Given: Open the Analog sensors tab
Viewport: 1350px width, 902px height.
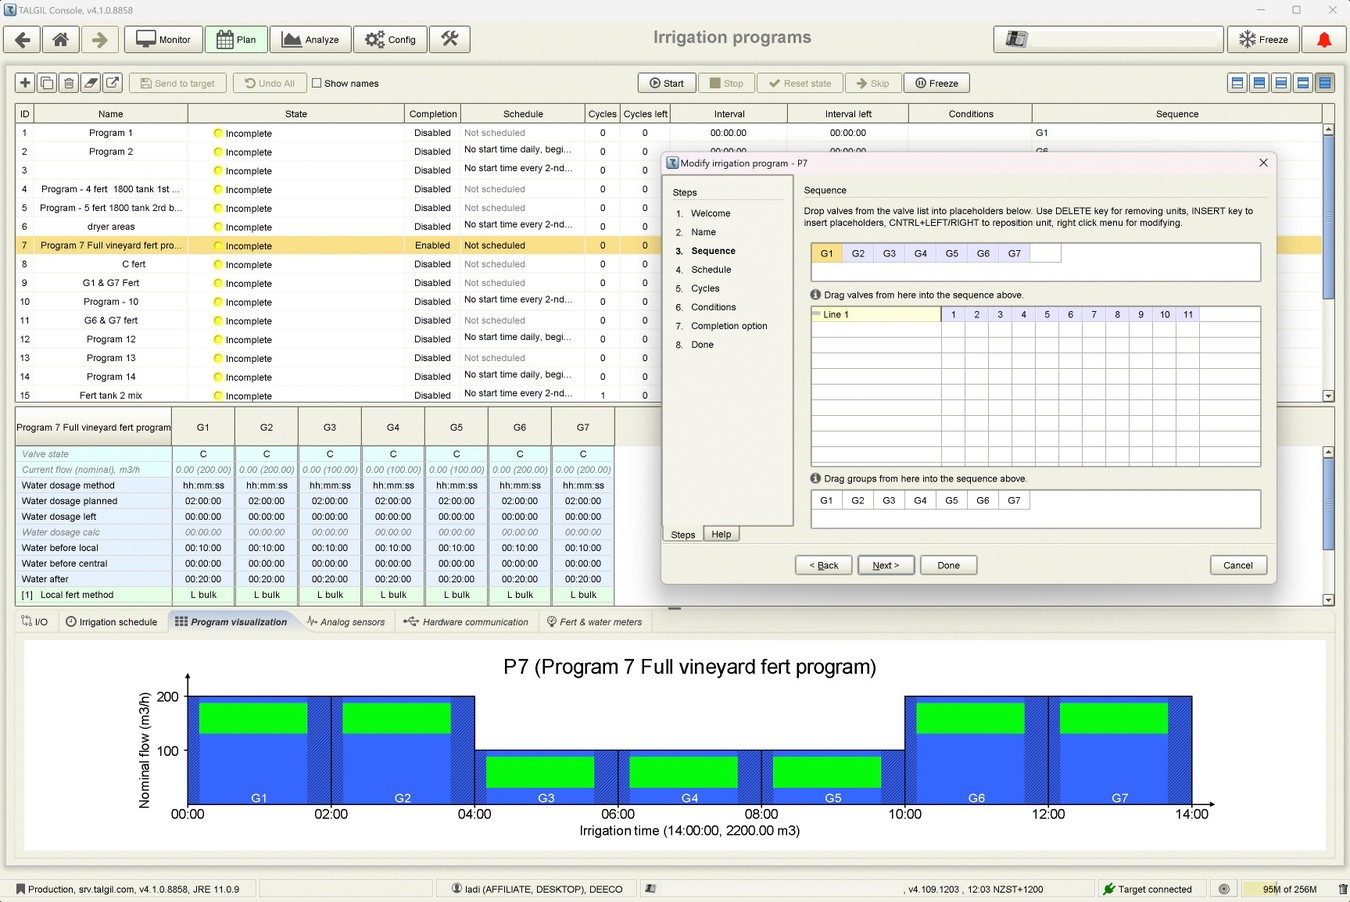Looking at the screenshot, I should [x=345, y=622].
